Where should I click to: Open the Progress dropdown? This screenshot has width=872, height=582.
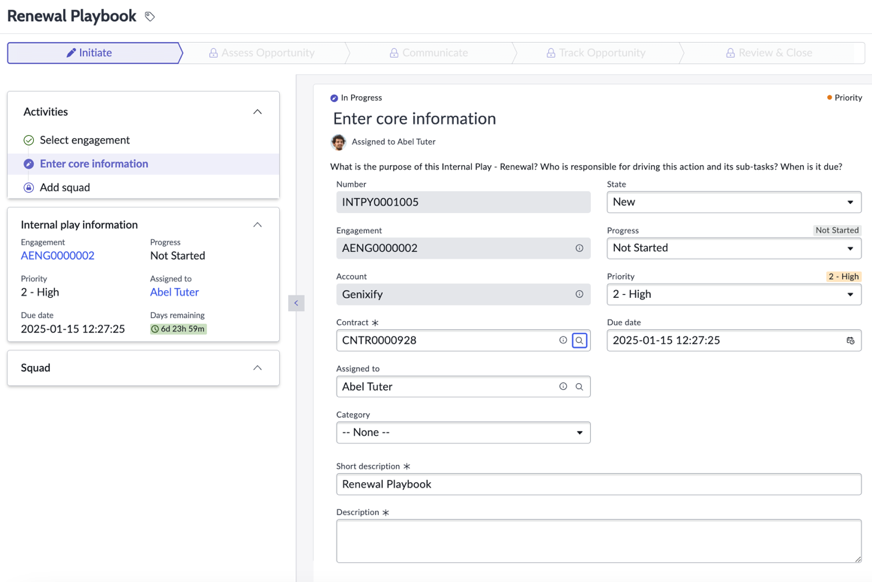click(x=734, y=248)
